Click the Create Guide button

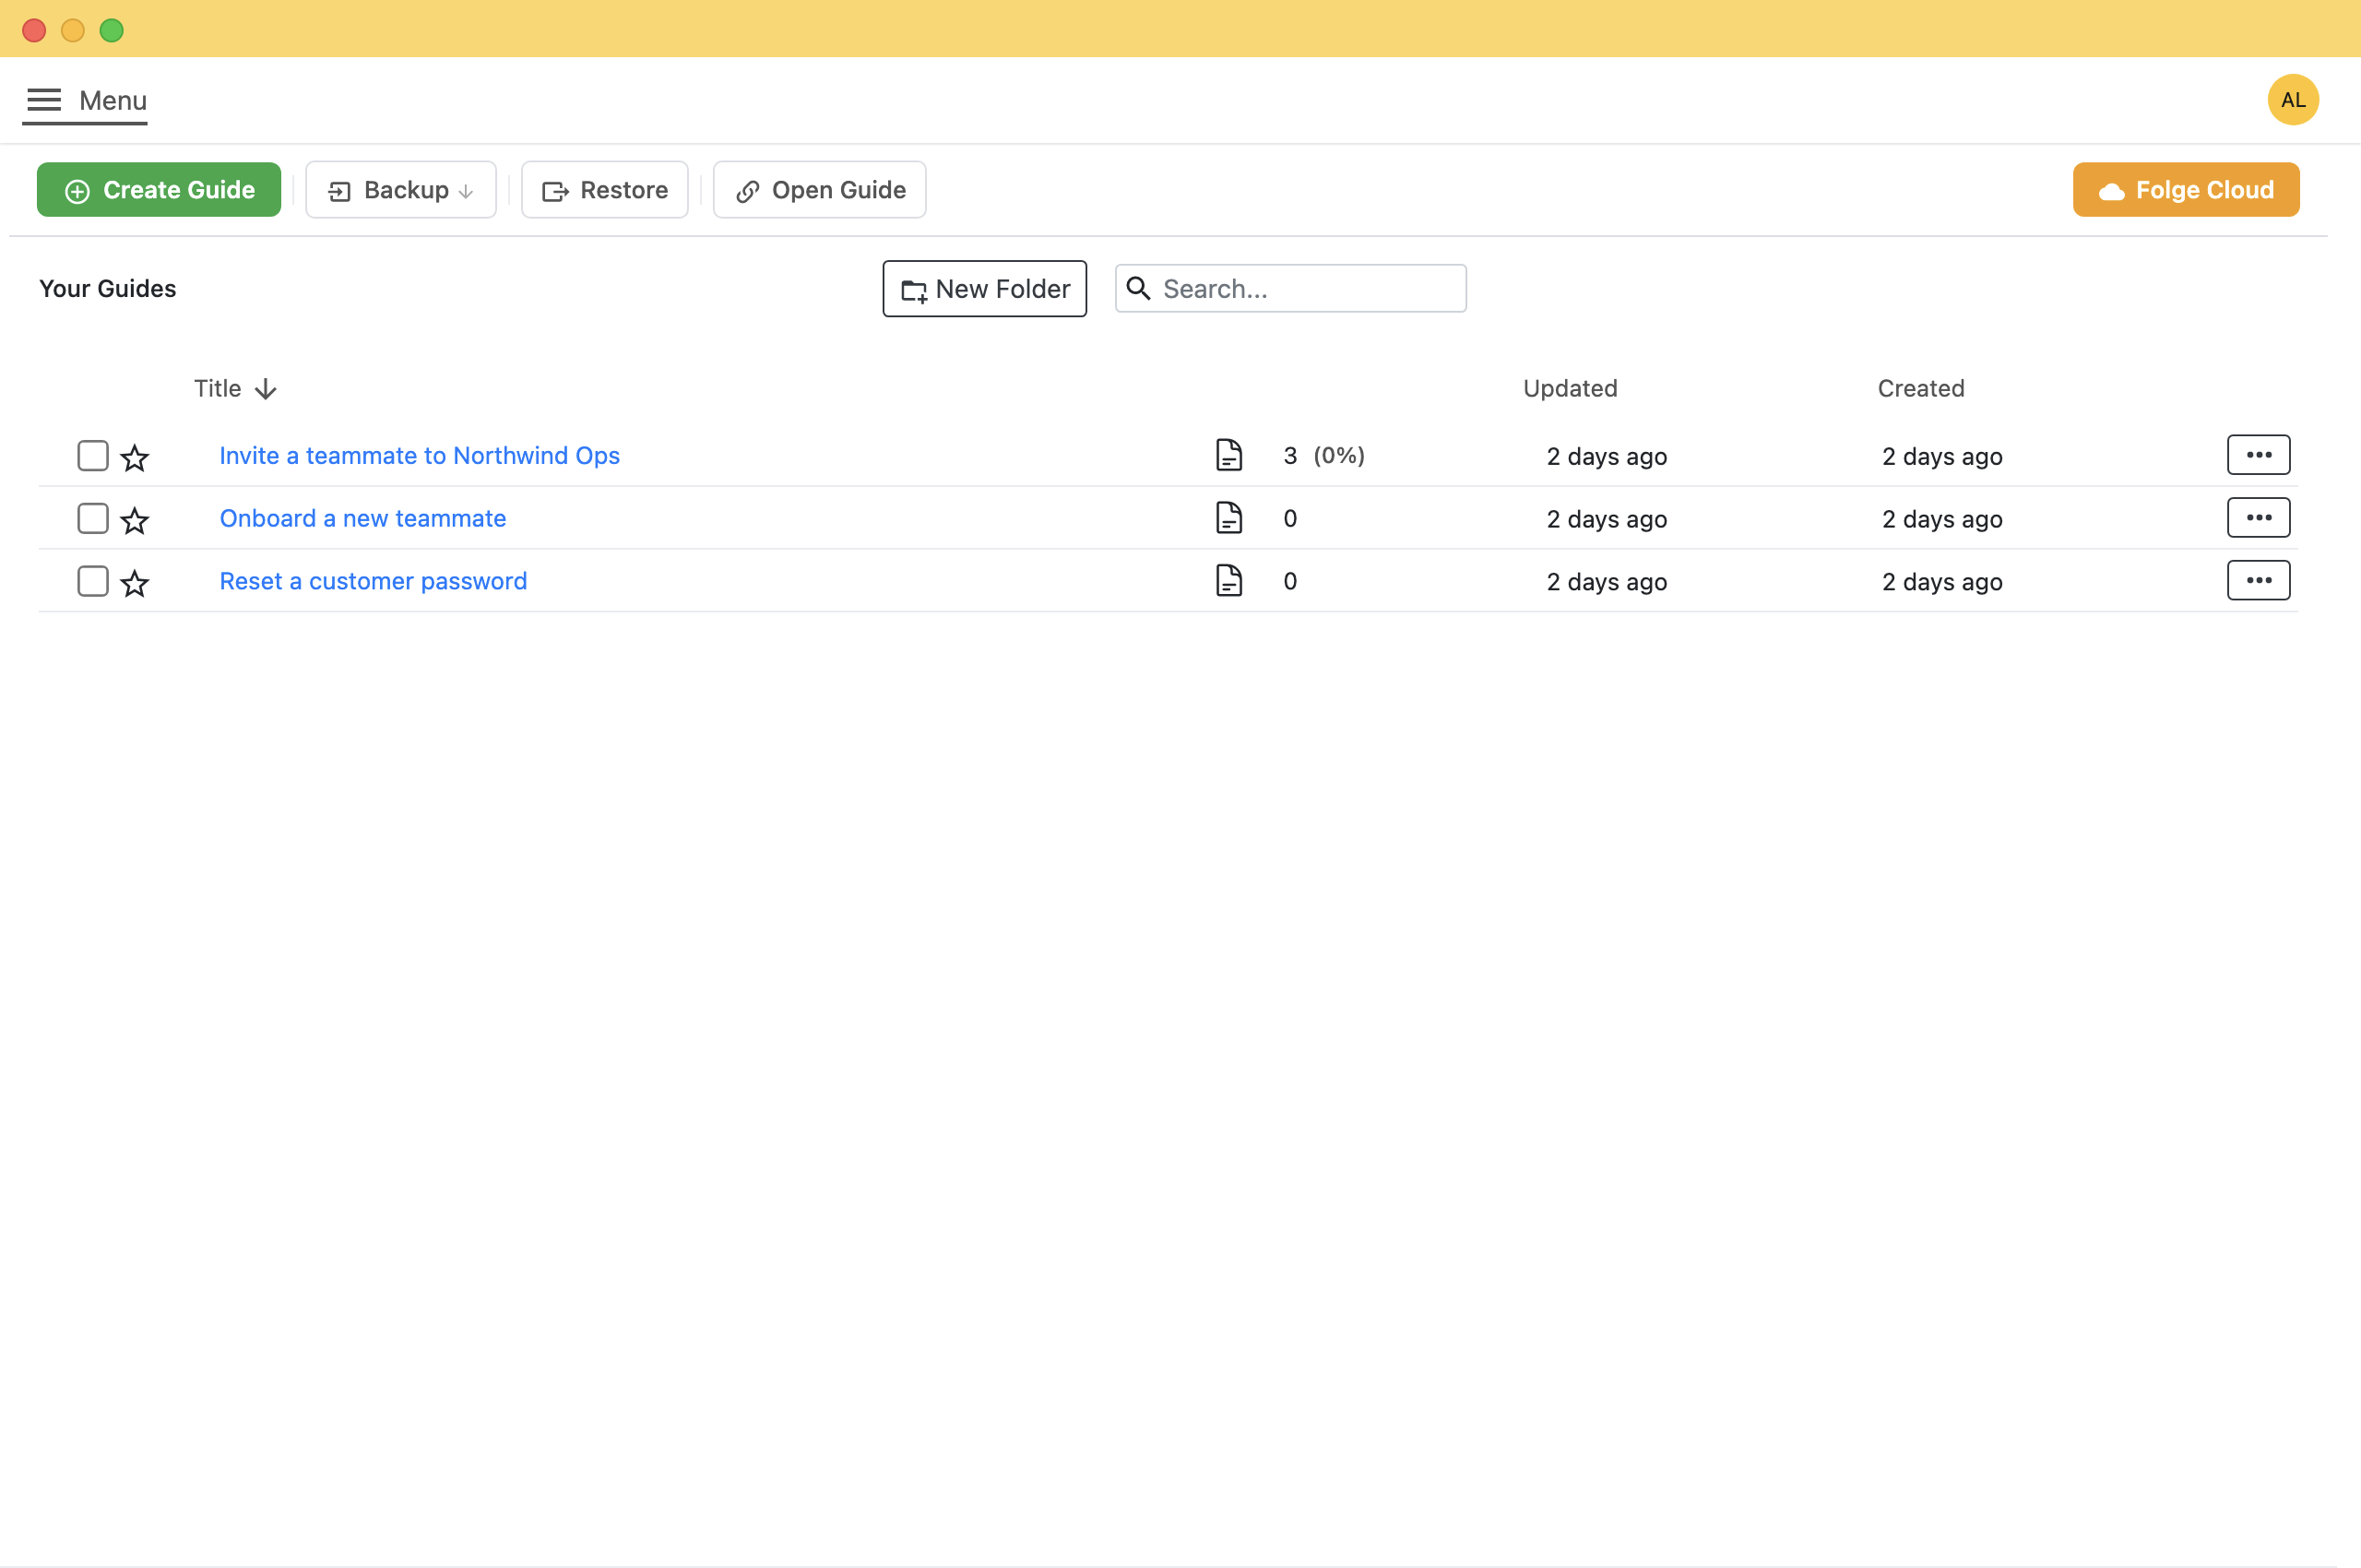159,190
